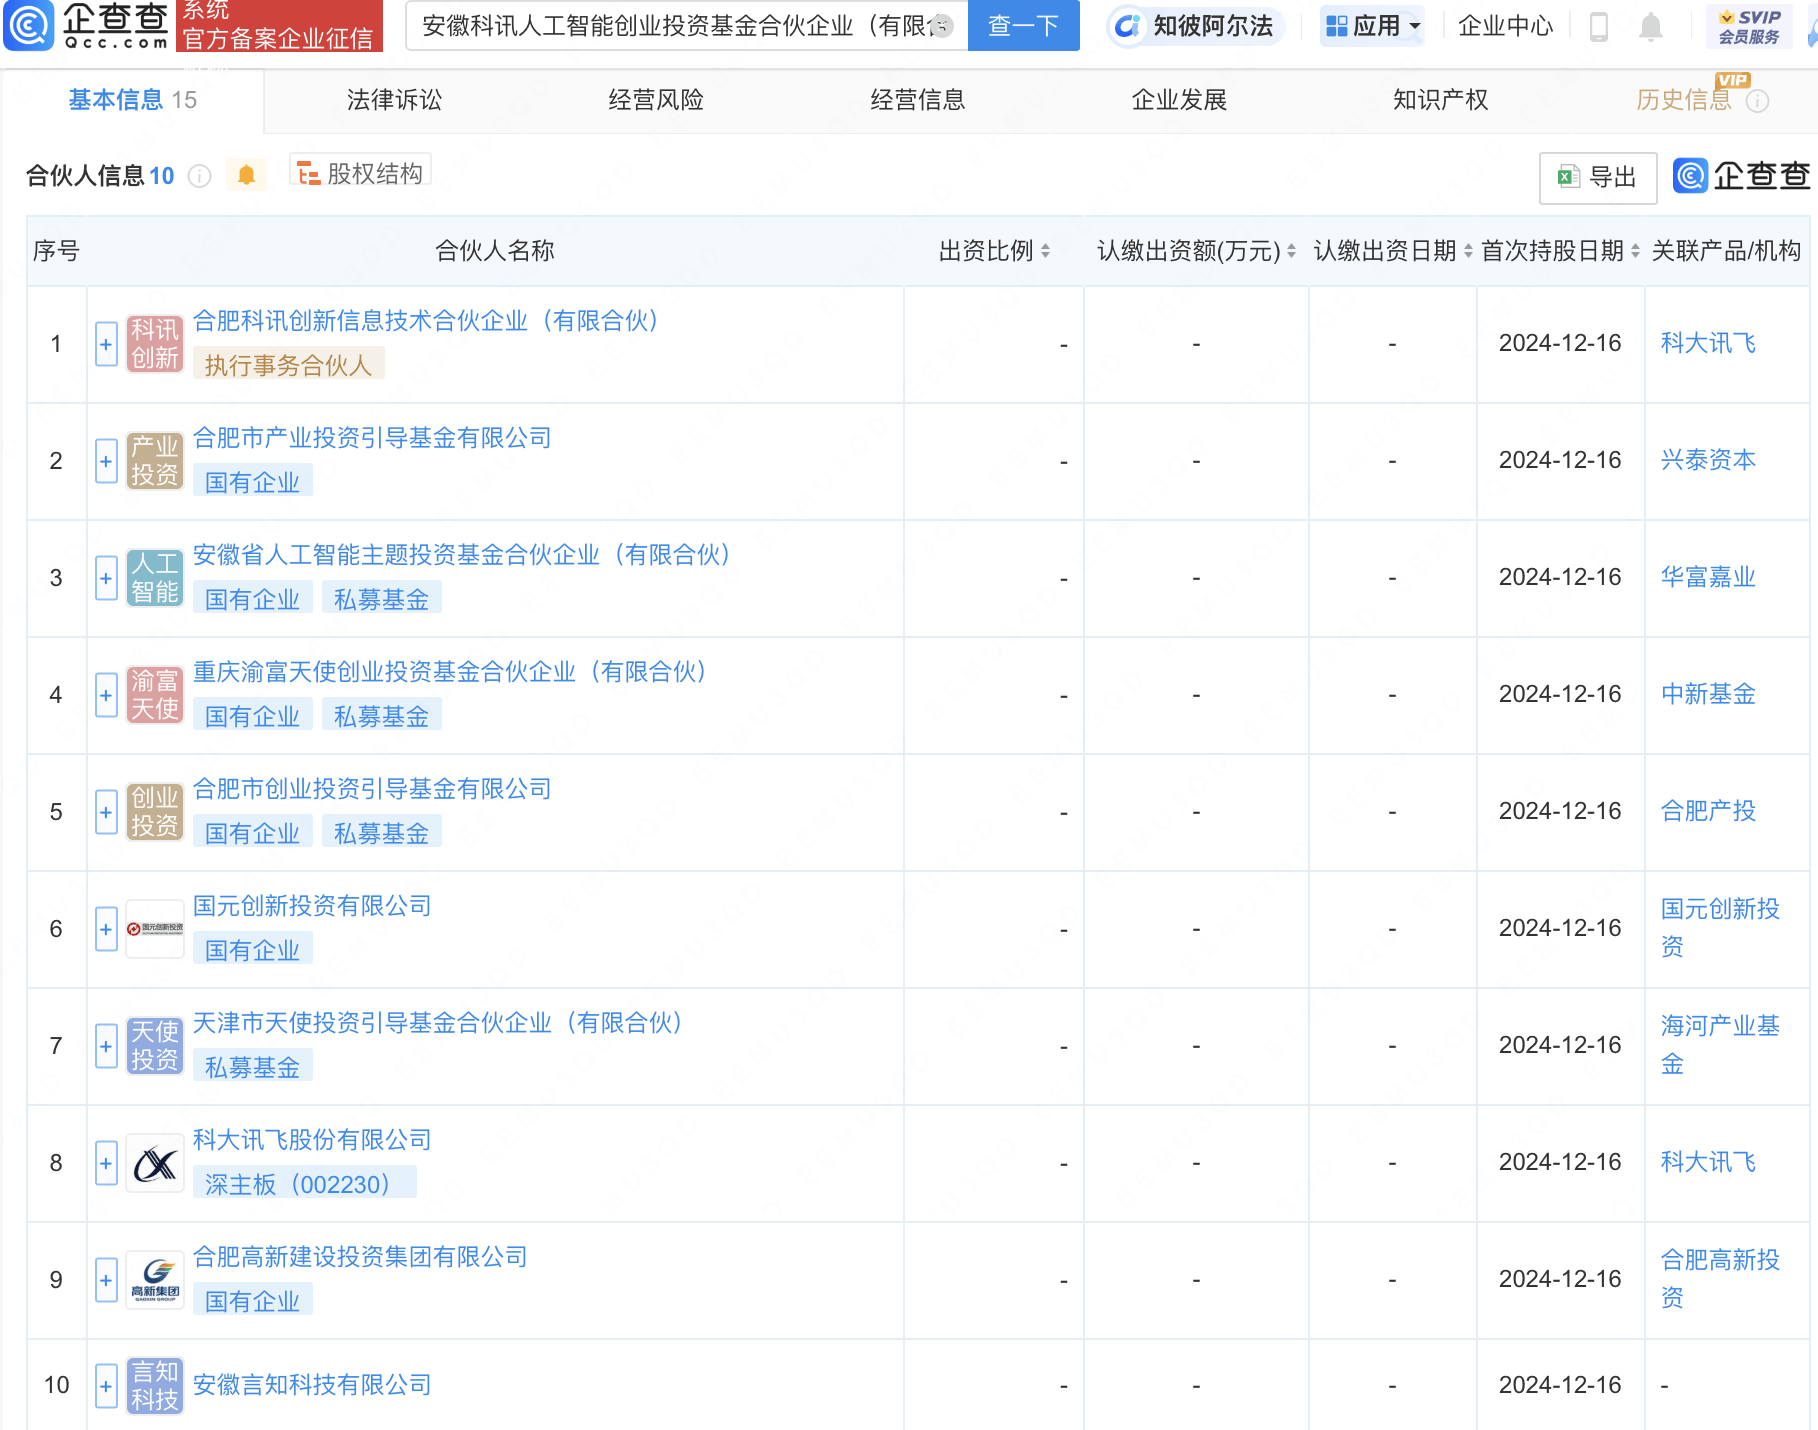The height and width of the screenshot is (1430, 1818).
Task: Expand row 3 安徽省人工智能主题 details
Action: (x=106, y=578)
